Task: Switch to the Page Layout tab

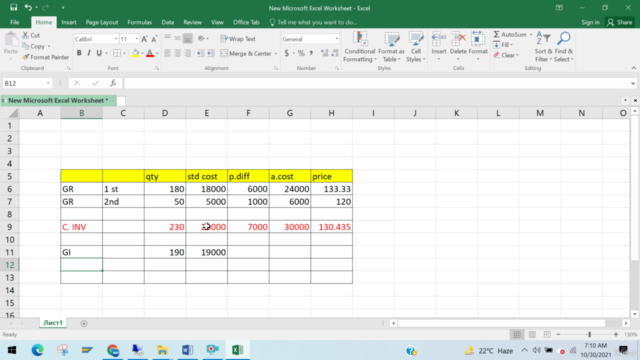Action: (x=102, y=22)
